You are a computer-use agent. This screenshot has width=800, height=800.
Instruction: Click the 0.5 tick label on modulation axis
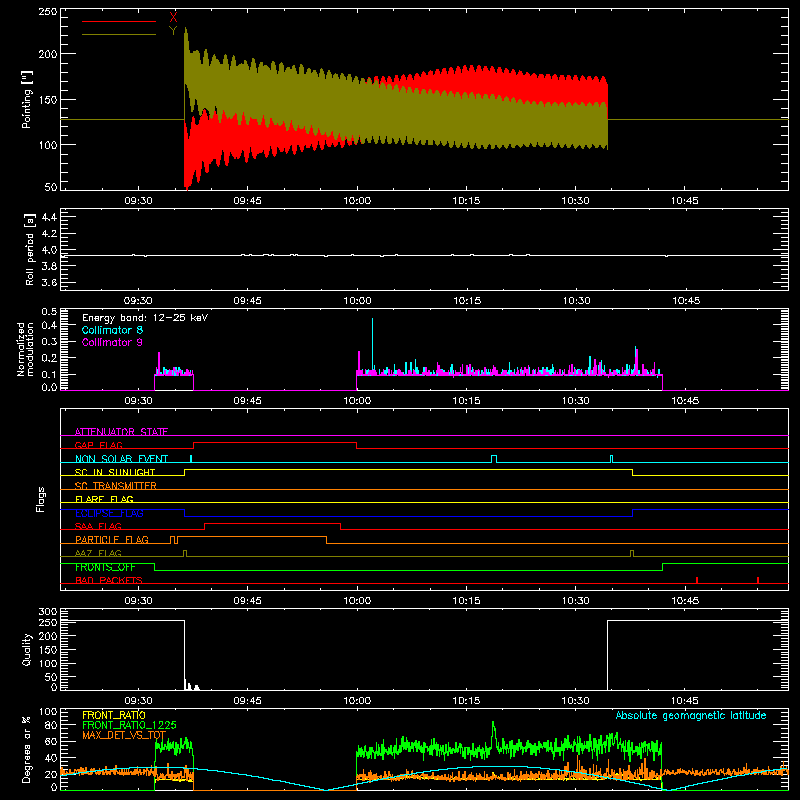point(49,311)
